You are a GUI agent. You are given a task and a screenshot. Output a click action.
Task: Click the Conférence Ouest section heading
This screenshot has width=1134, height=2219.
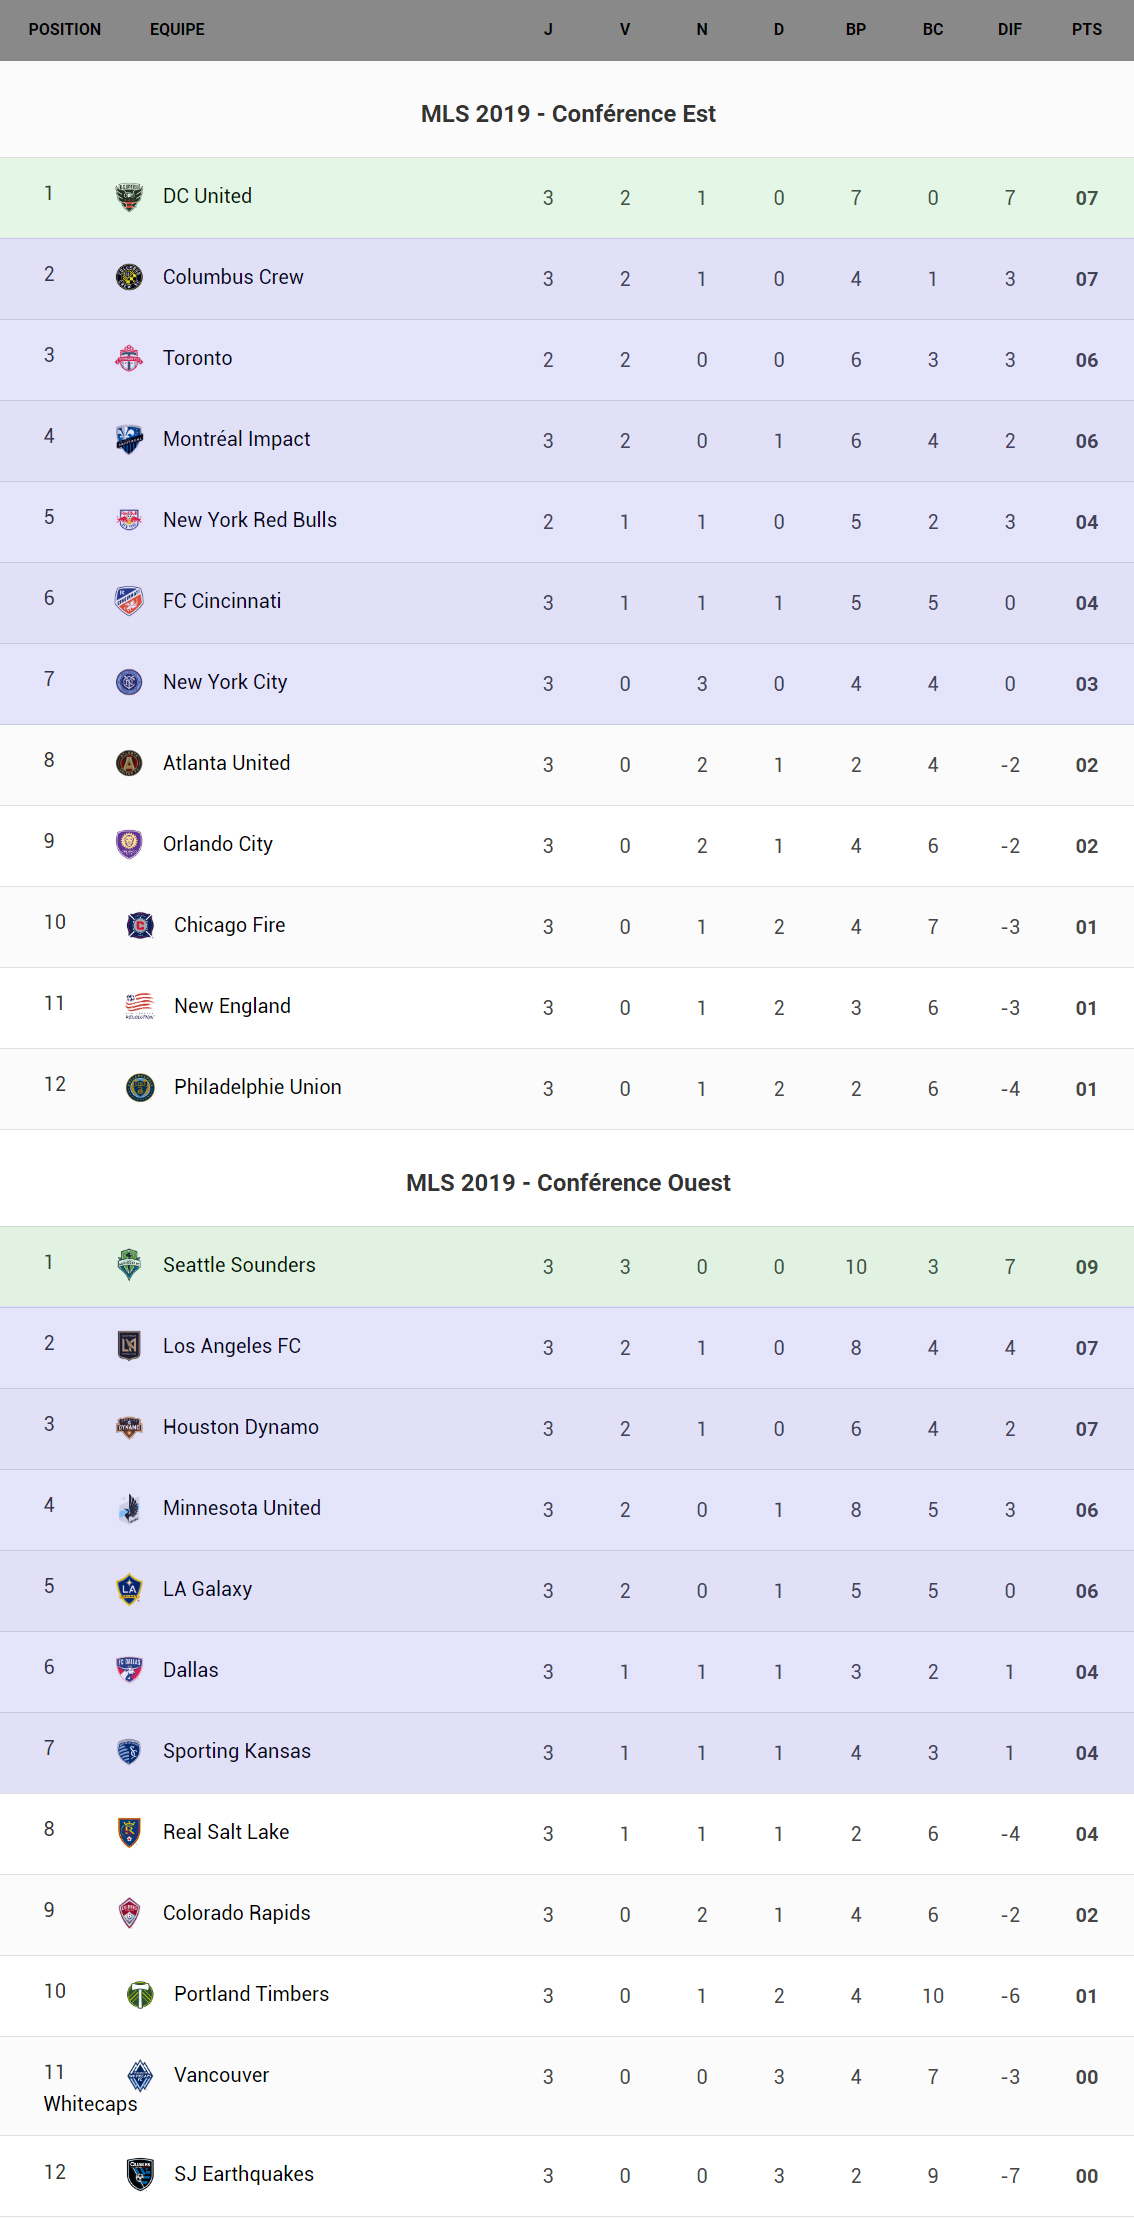(x=568, y=1183)
